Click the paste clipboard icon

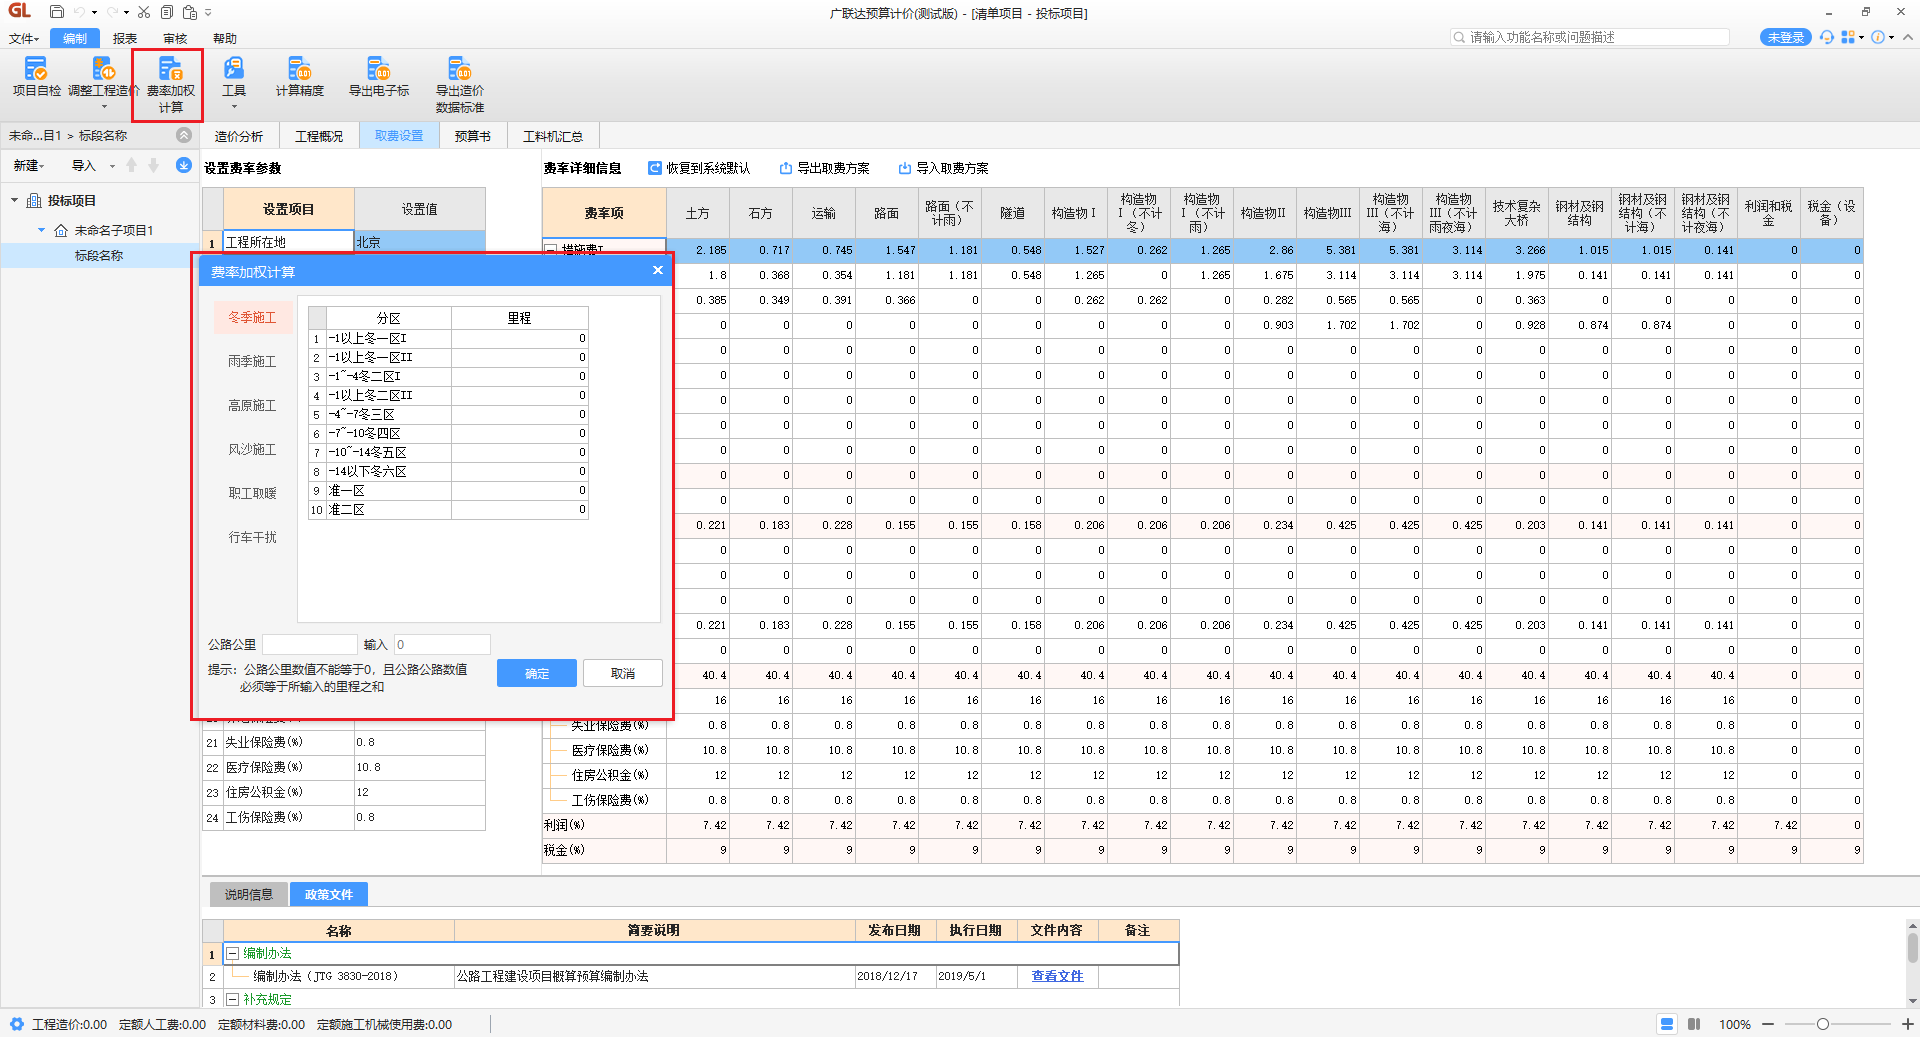point(190,12)
